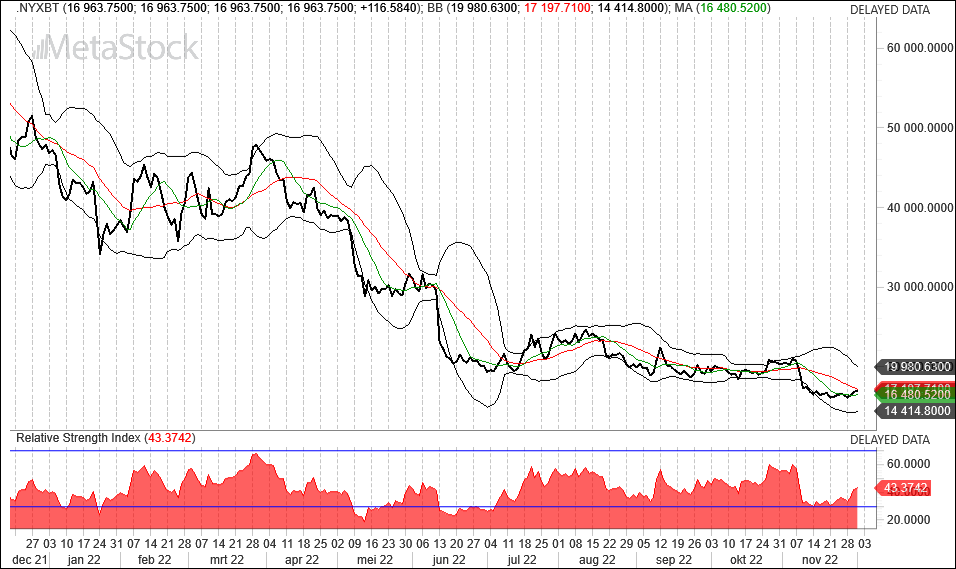Click the 'aug 22' month on time axis

click(596, 561)
